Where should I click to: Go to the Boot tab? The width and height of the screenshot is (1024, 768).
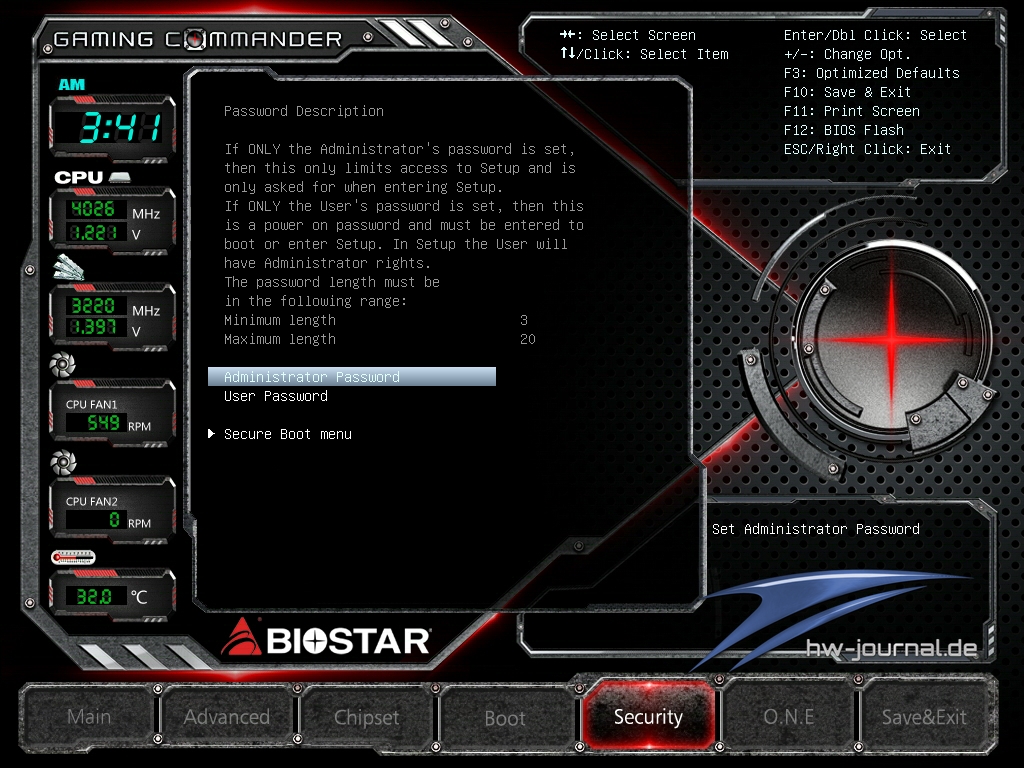[x=505, y=718]
